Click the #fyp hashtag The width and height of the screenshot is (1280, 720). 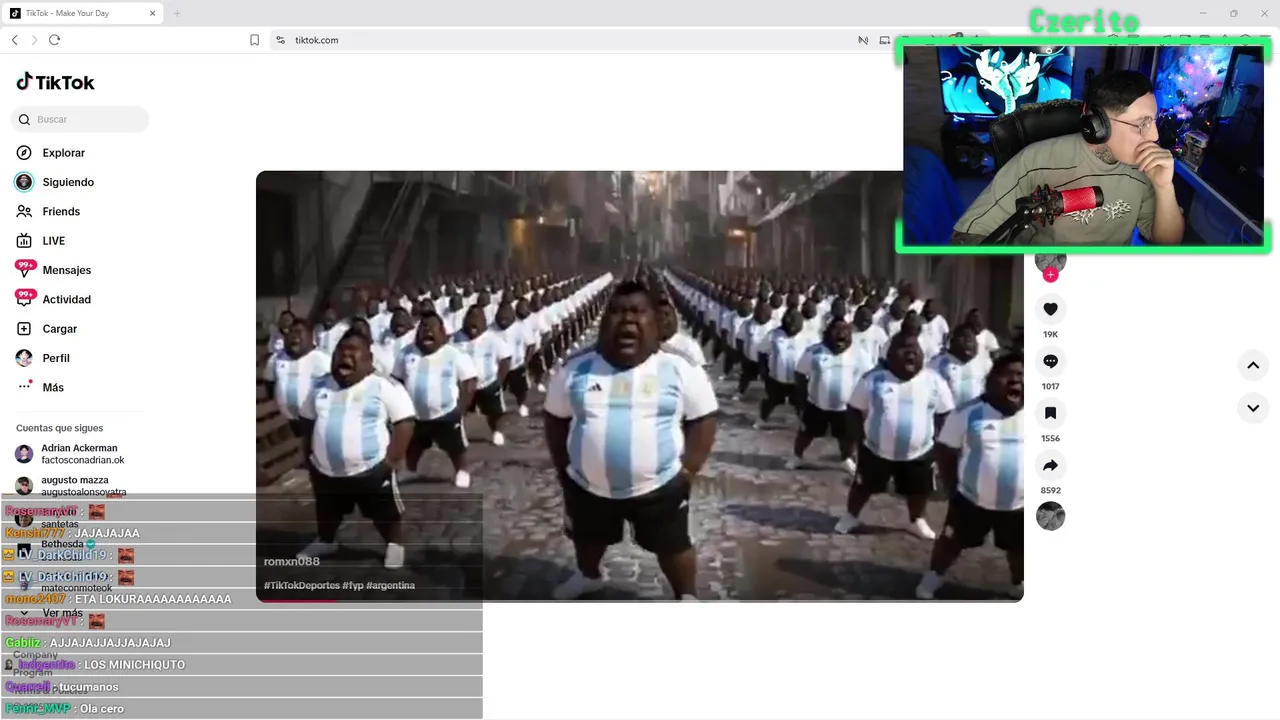(352, 585)
